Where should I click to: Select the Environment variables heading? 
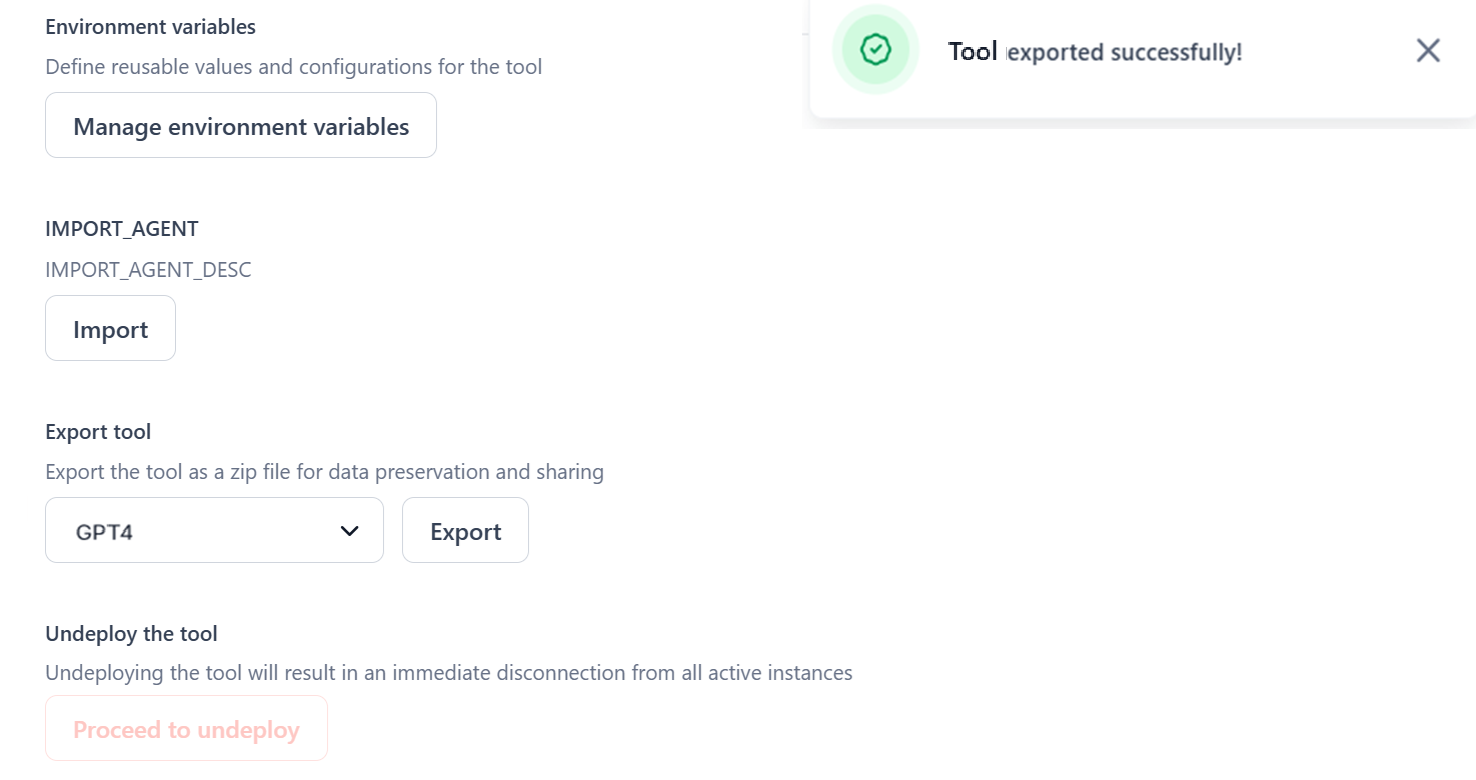[x=150, y=27]
